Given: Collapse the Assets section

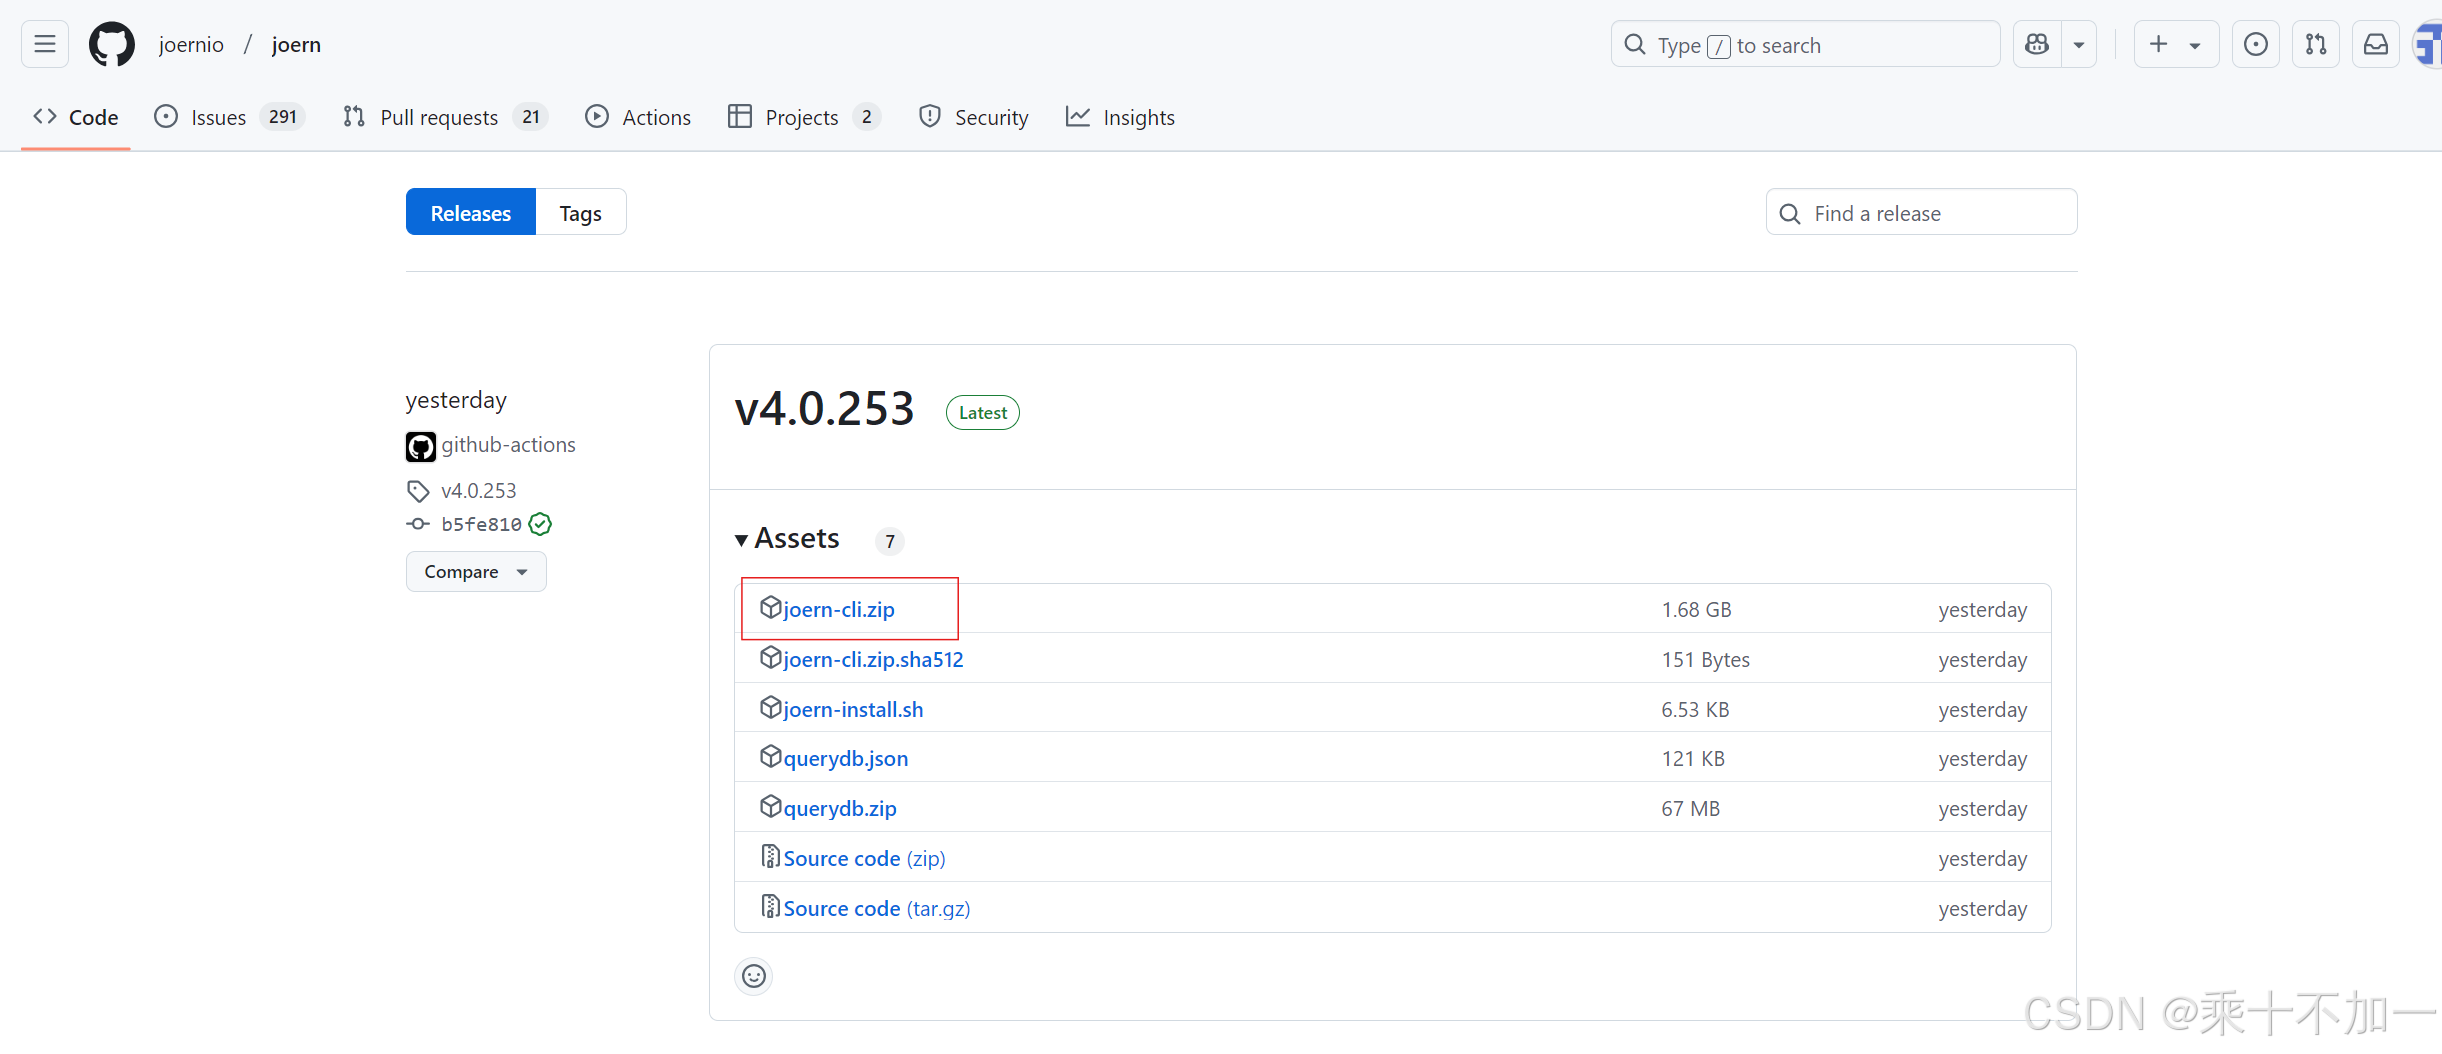Looking at the screenshot, I should click(x=787, y=539).
